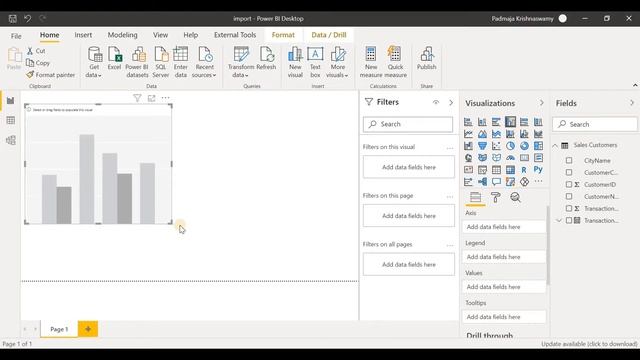Toggle Filters pane eye visibility icon
This screenshot has width=640, height=360.
point(436,102)
